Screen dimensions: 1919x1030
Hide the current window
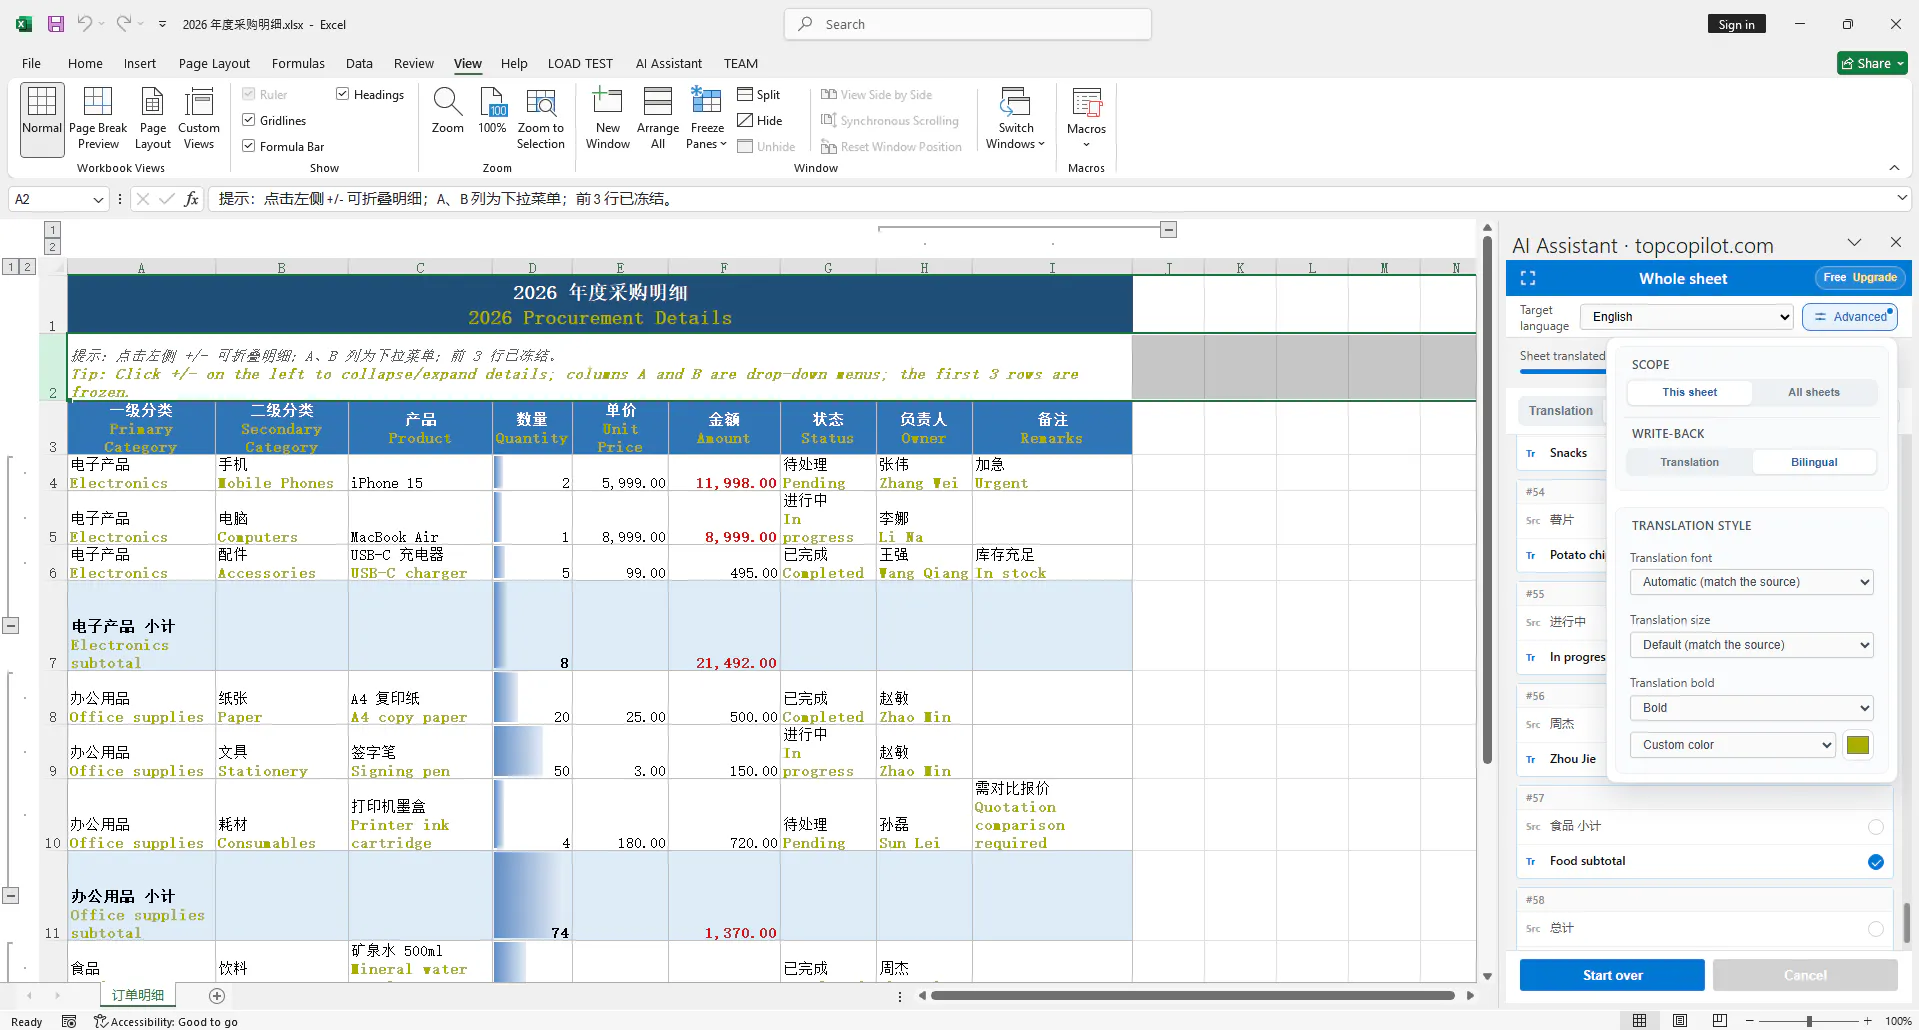coord(760,120)
